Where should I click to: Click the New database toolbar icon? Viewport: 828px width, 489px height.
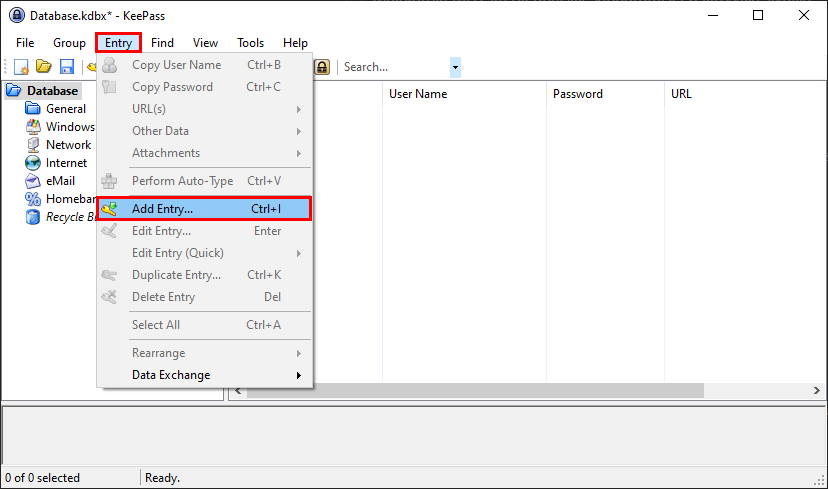[21, 67]
